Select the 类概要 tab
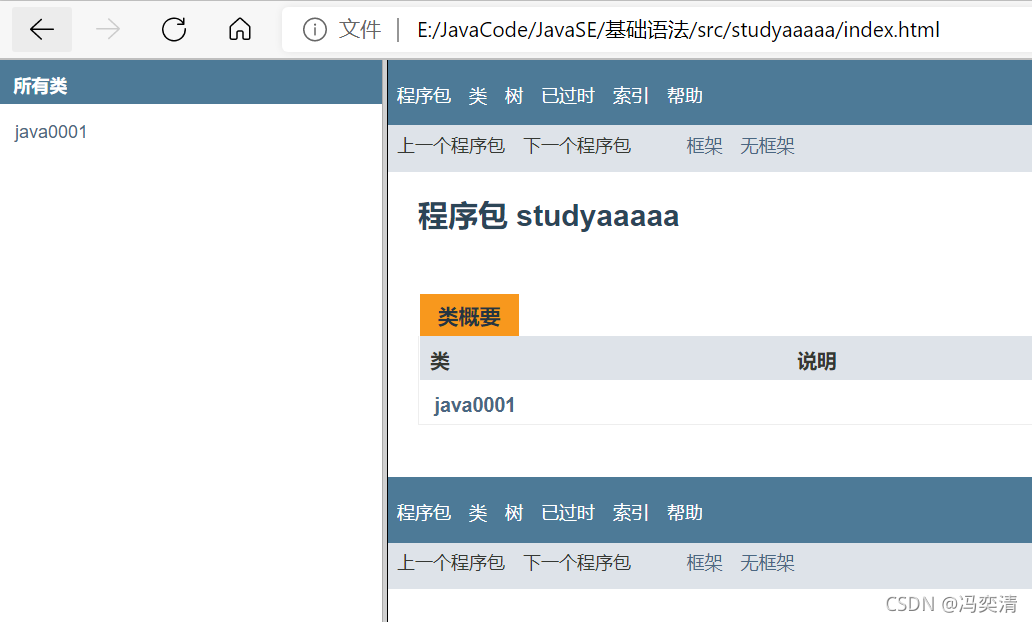1032x622 pixels. pyautogui.click(x=468, y=314)
